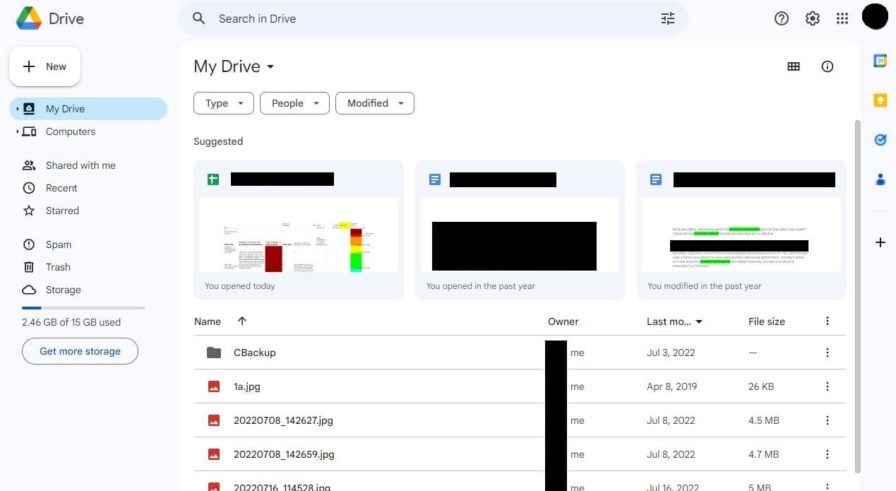Open the My Drive title dropdown
Image resolution: width=896 pixels, height=491 pixels.
tap(234, 66)
